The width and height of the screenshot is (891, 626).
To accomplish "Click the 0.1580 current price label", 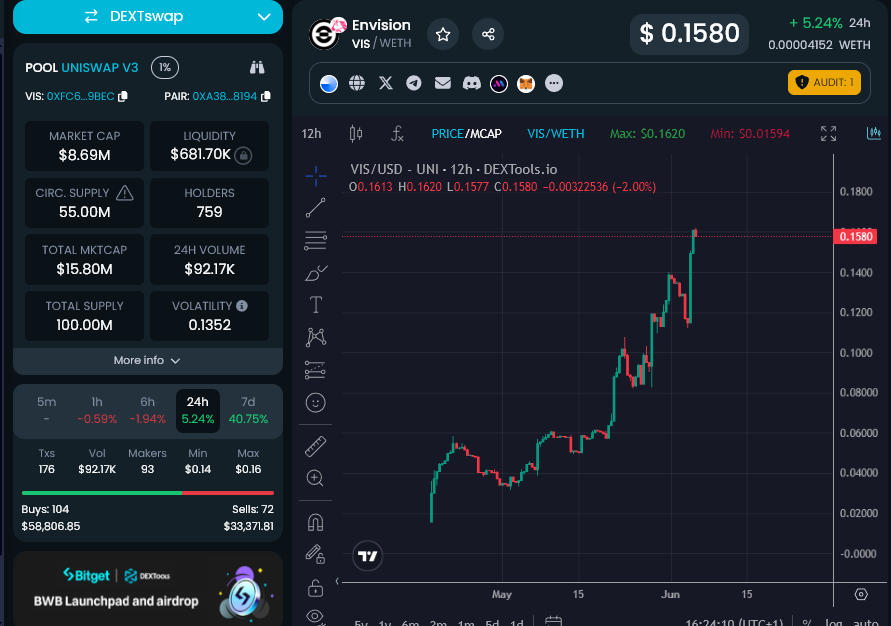I will click(x=855, y=236).
